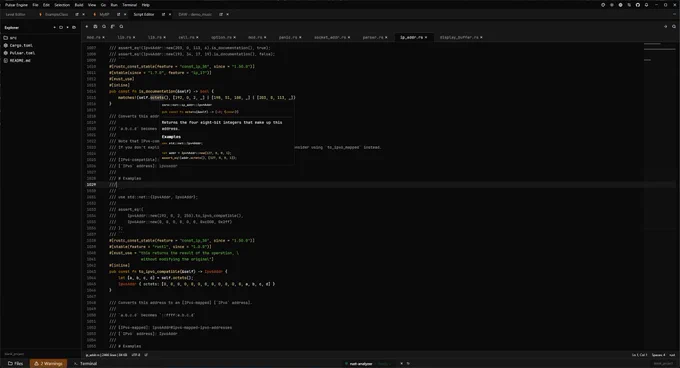680x368 pixels.
Task: Click the UTF-8 encoding status entry
Action: pos(136,355)
